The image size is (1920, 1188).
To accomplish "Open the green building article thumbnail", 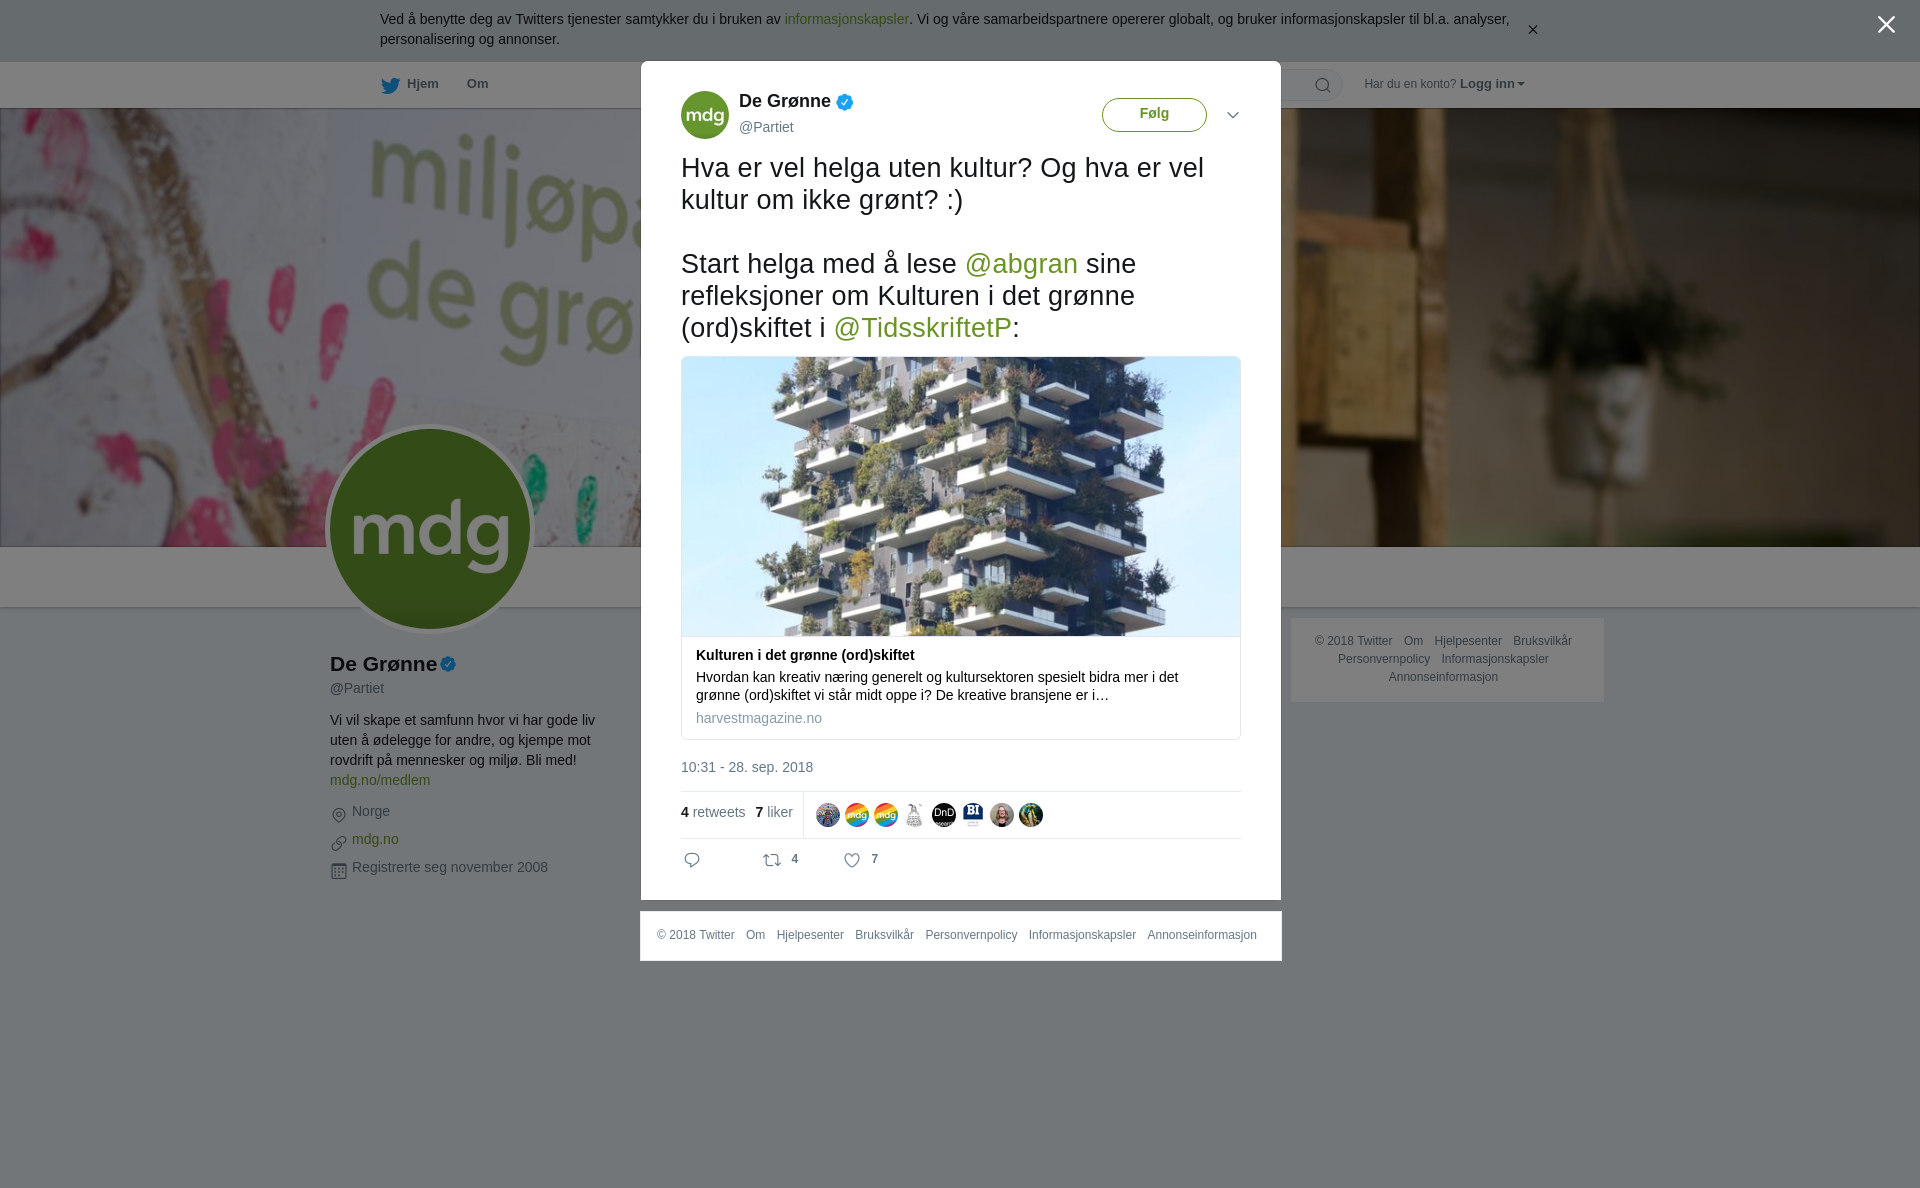I will (961, 497).
